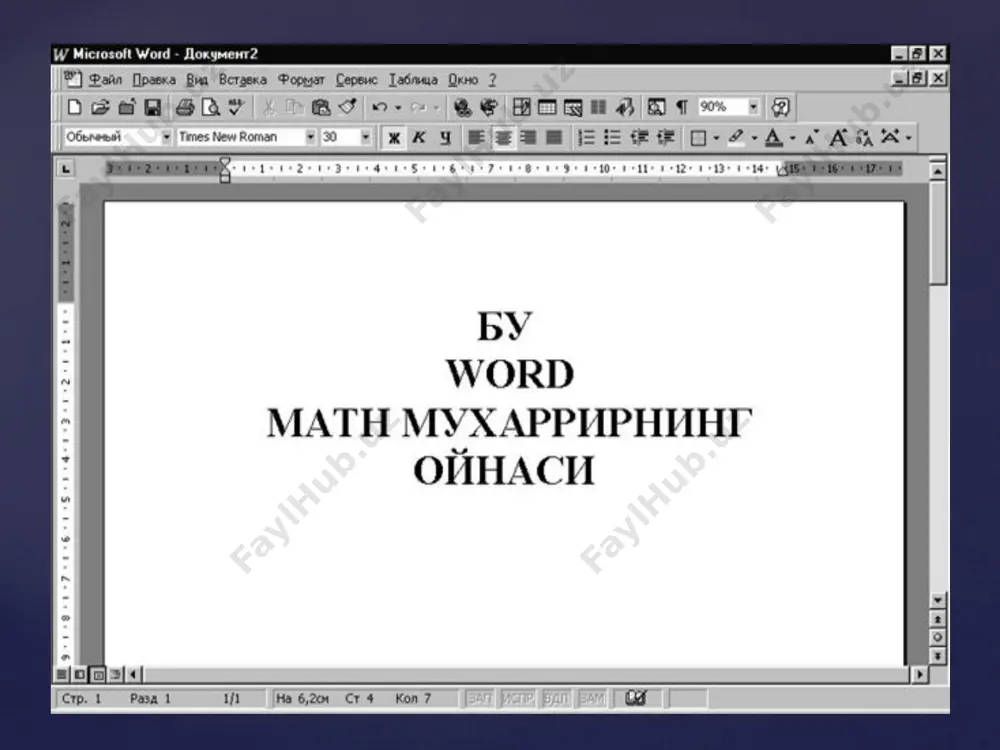Screen dimensions: 1000x750
Task: Click the font color letter A
Action: [x=774, y=137]
